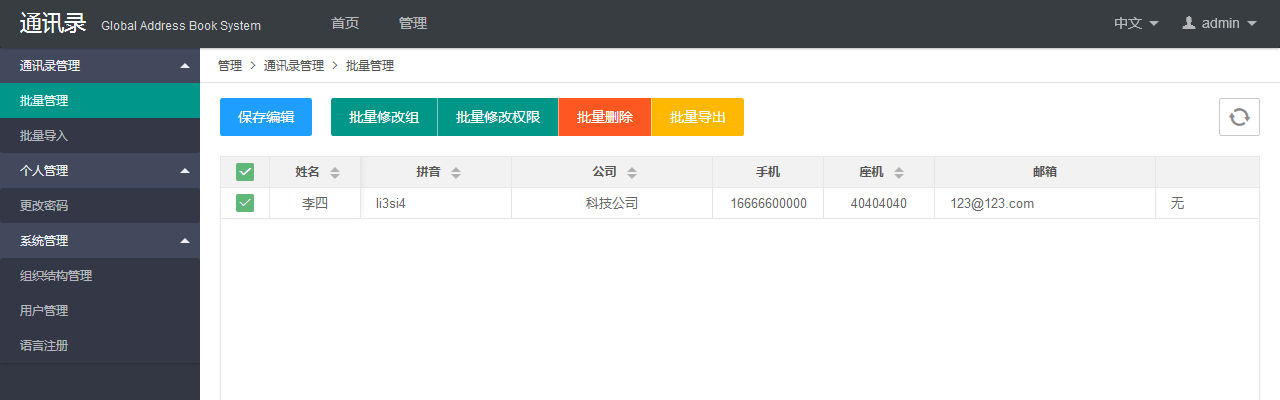
Task: Click the 通讯录 logo title
Action: pos(53,23)
